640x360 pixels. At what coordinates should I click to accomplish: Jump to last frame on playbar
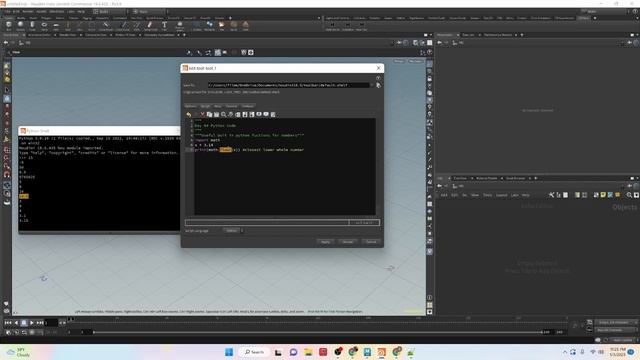(40, 323)
